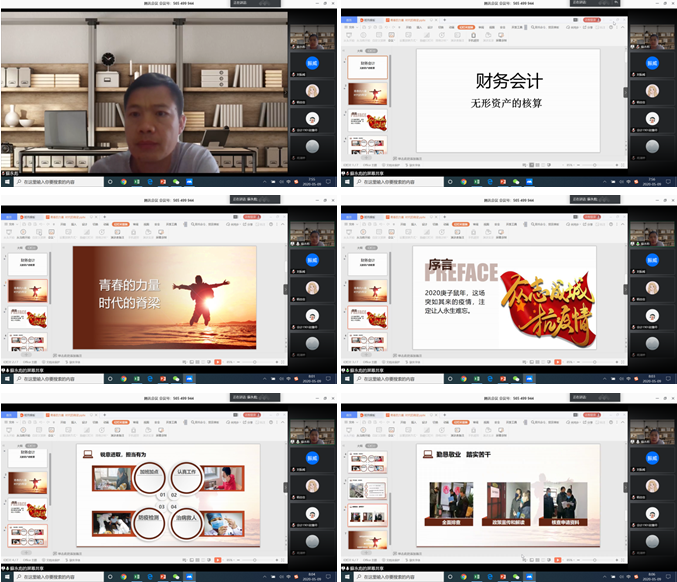Select sunset slide thumbnail in top-right screenshot
The image size is (677, 582).
point(368,96)
